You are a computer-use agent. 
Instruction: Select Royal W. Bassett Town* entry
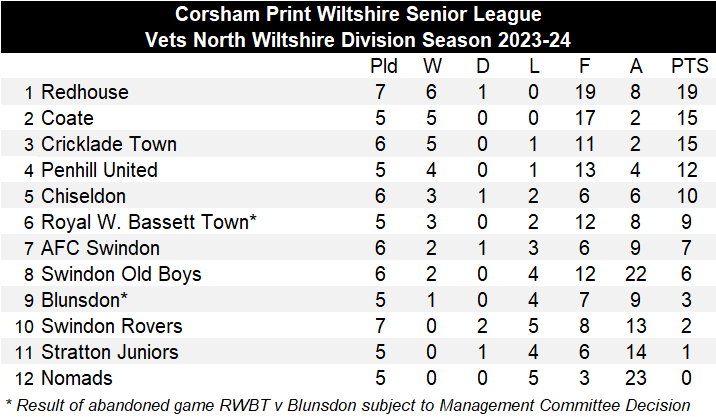tap(149, 222)
